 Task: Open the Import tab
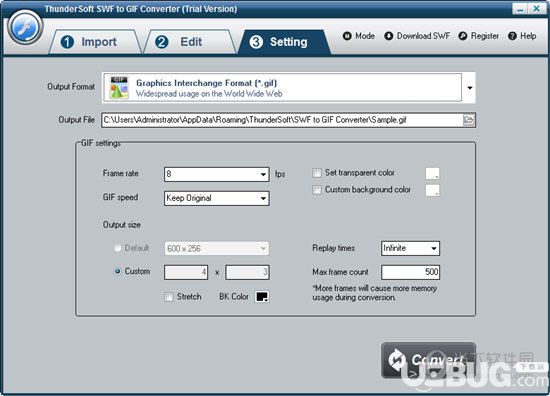pyautogui.click(x=94, y=42)
